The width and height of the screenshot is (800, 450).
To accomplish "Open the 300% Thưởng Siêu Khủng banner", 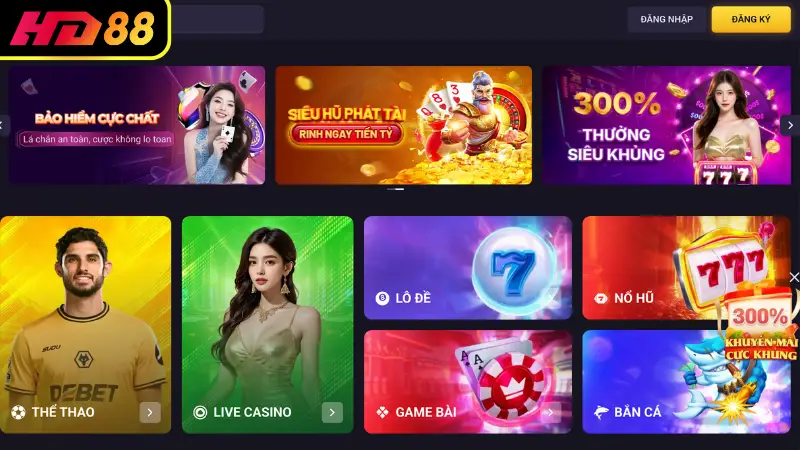I will click(666, 125).
